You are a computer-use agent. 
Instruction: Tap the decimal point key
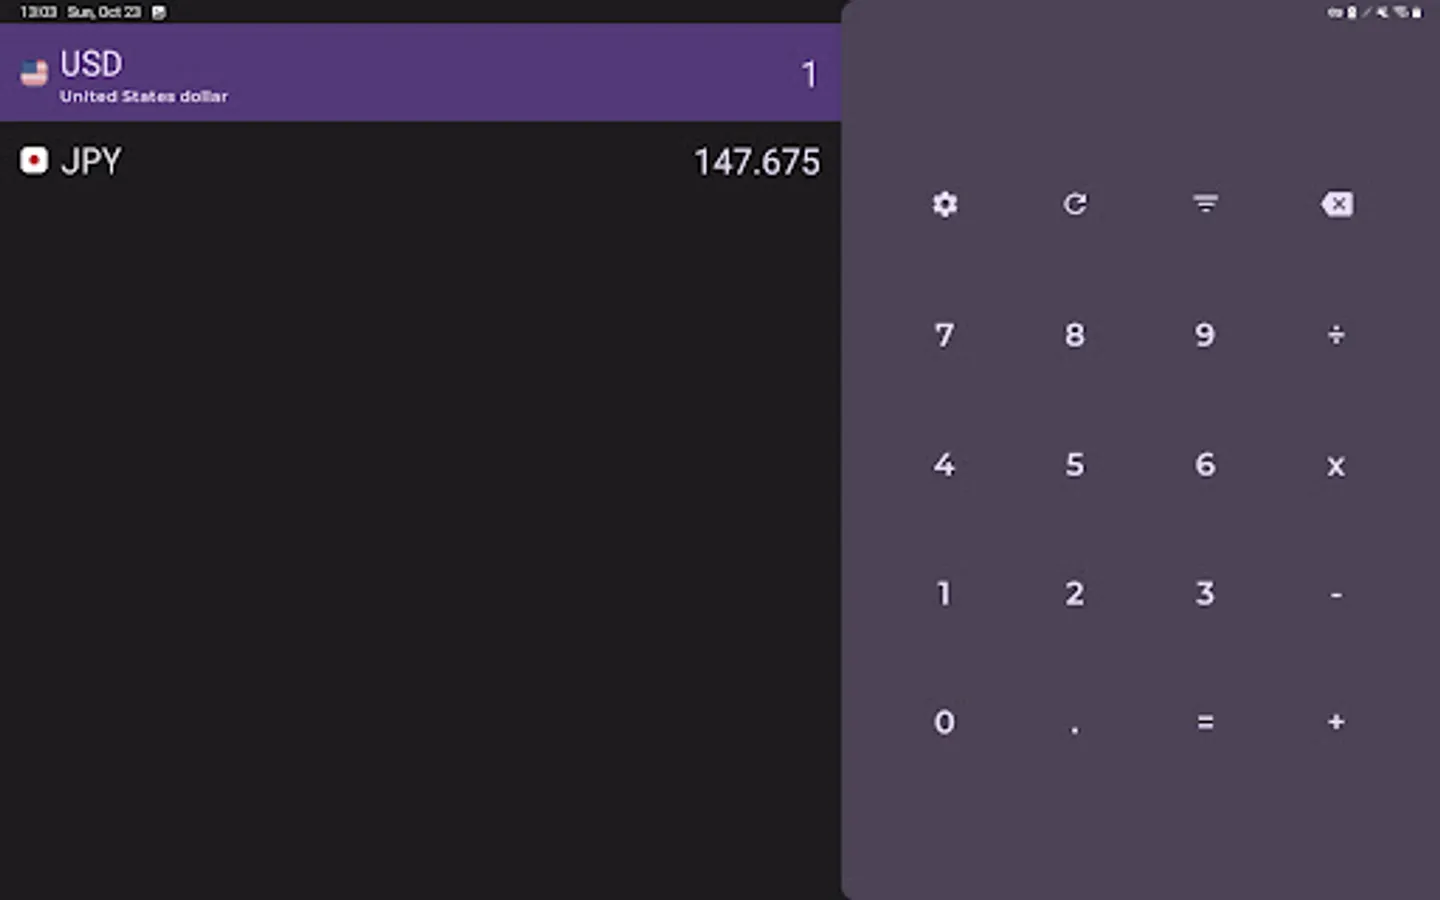(x=1075, y=724)
